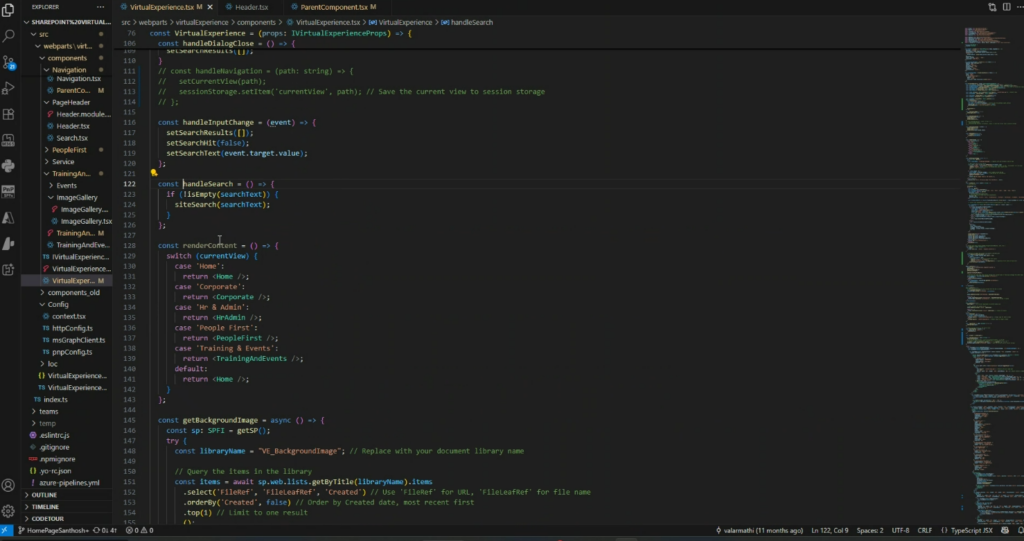Close the VirtualExperience.tsx tab
The image size is (1024, 541).
coord(210,7)
